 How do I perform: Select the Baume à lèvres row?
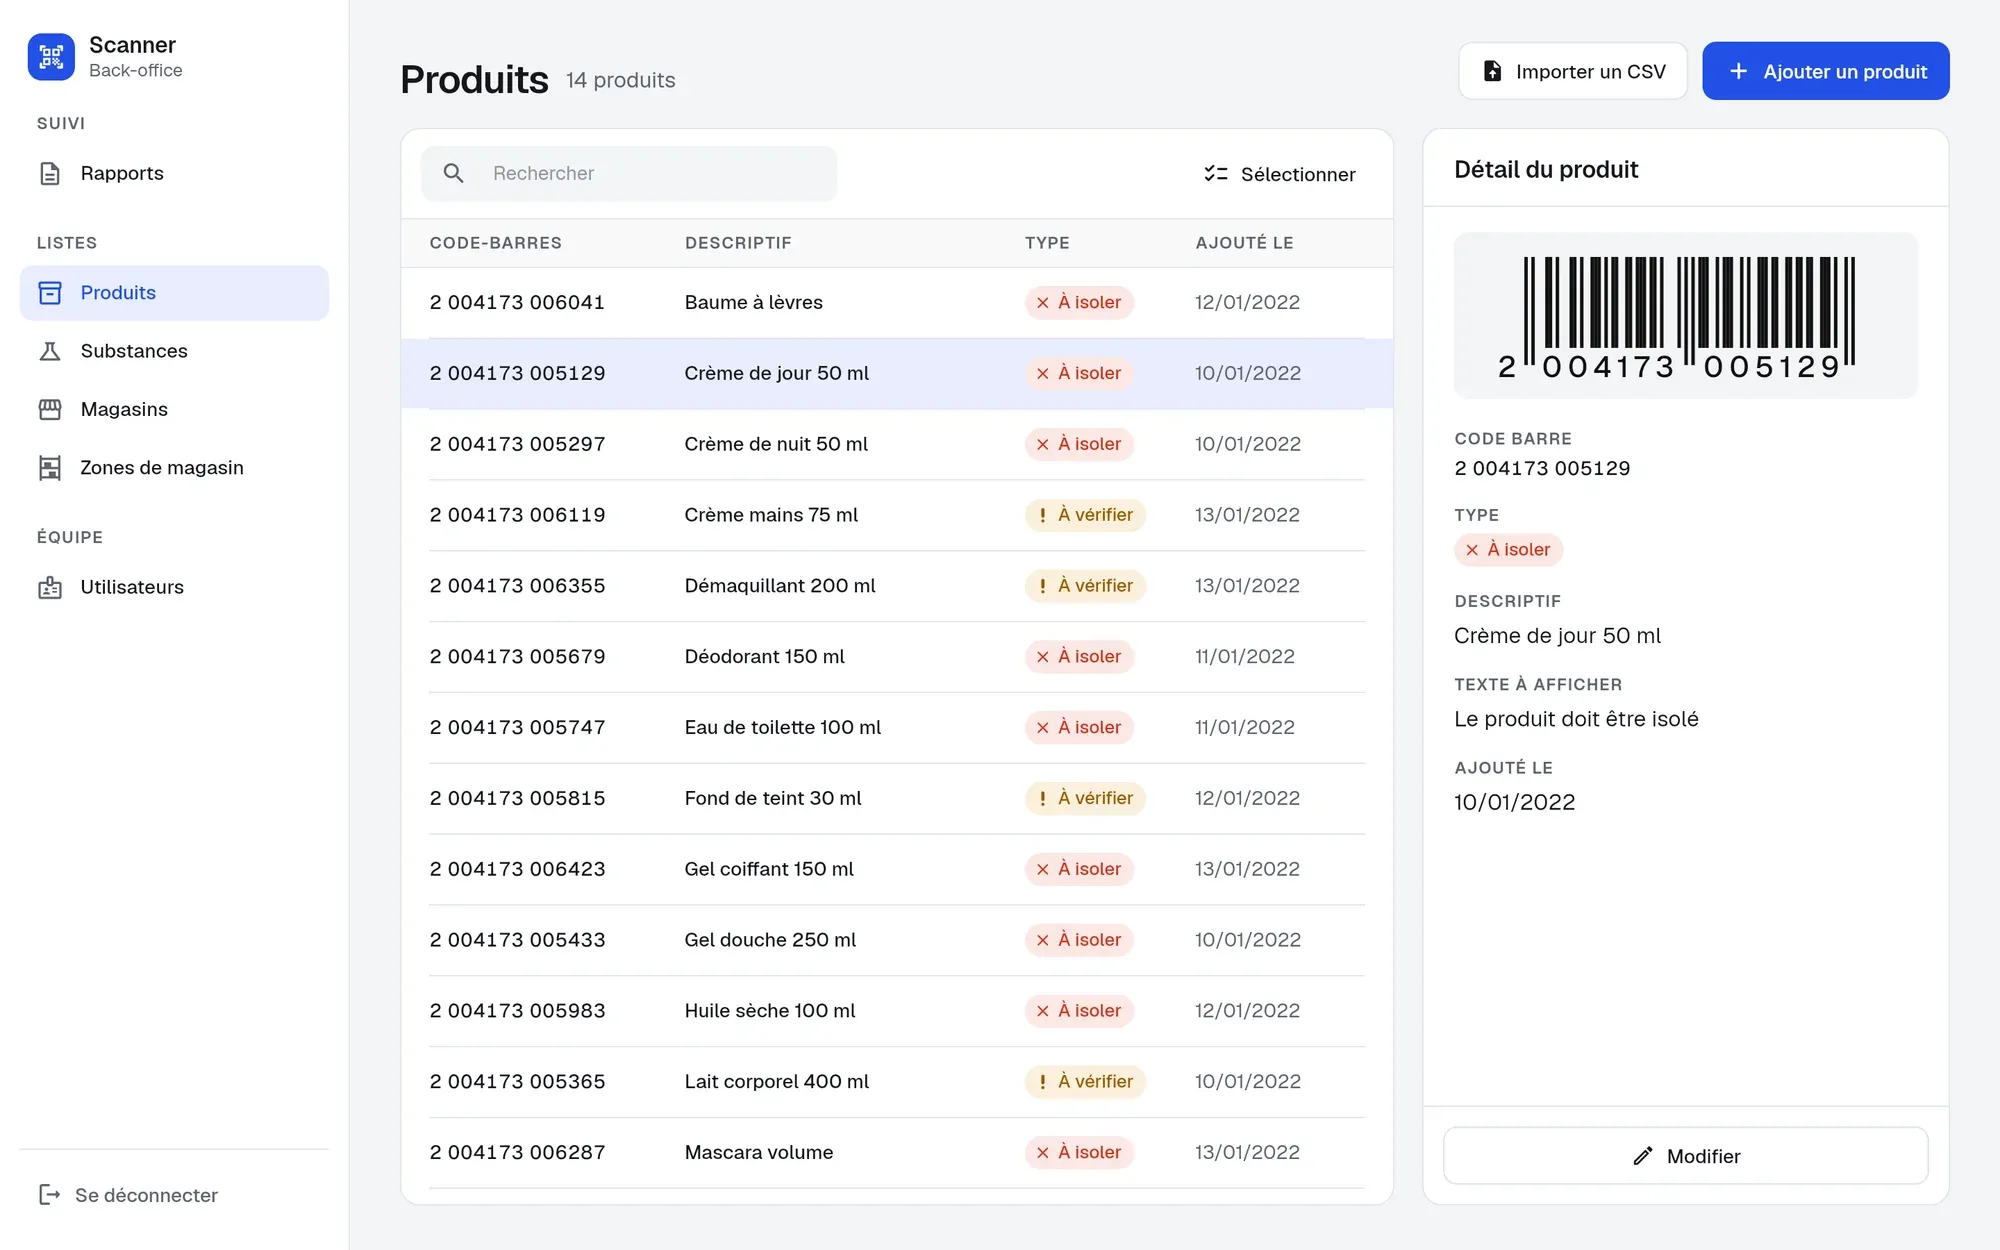click(897, 303)
